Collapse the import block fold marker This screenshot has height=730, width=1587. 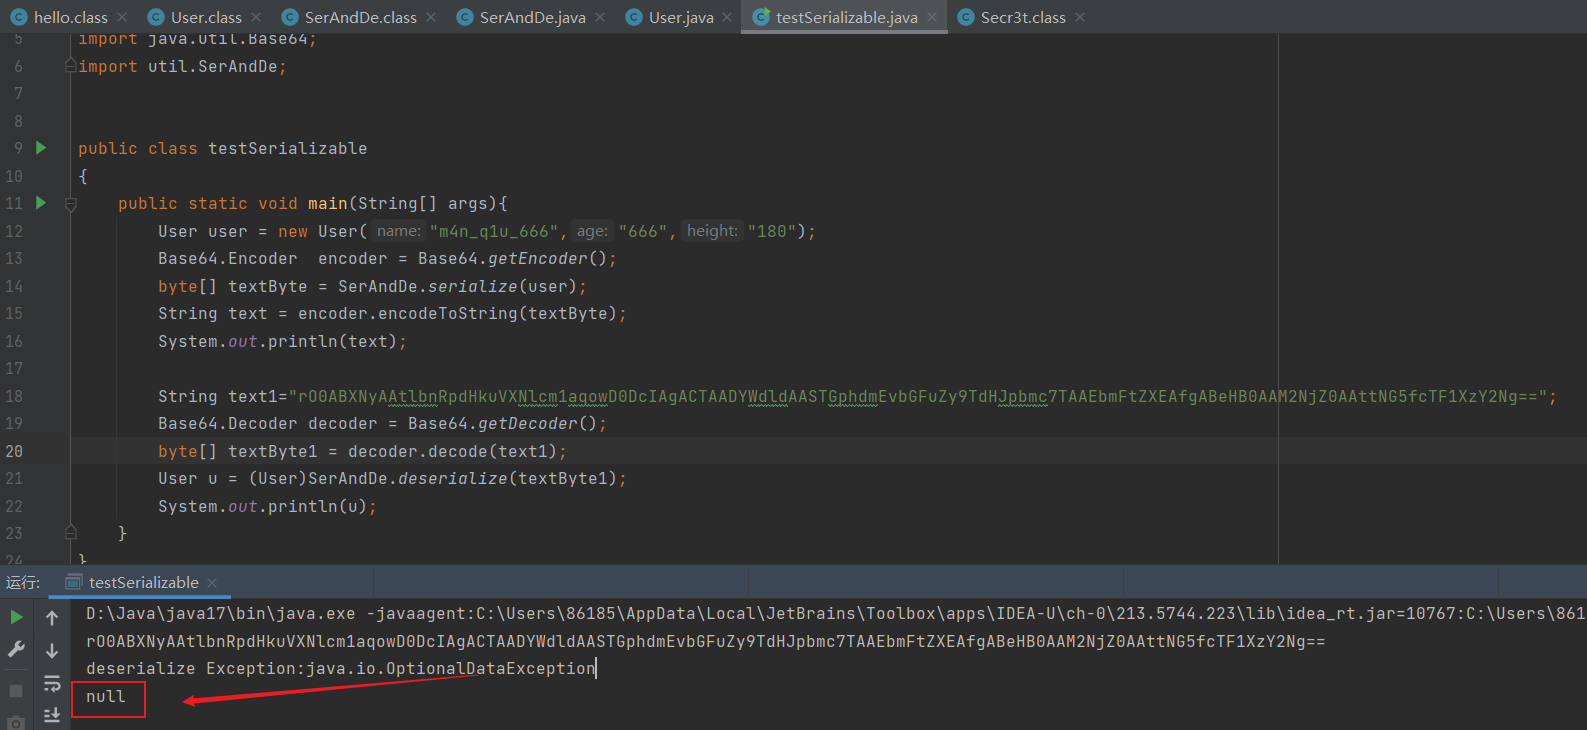[x=70, y=66]
